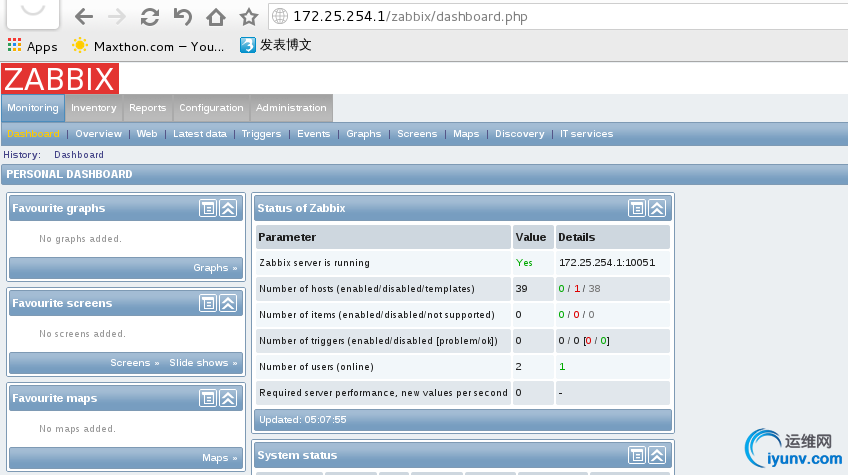
Task: Collapse the Favourite screens widget
Action: click(228, 303)
